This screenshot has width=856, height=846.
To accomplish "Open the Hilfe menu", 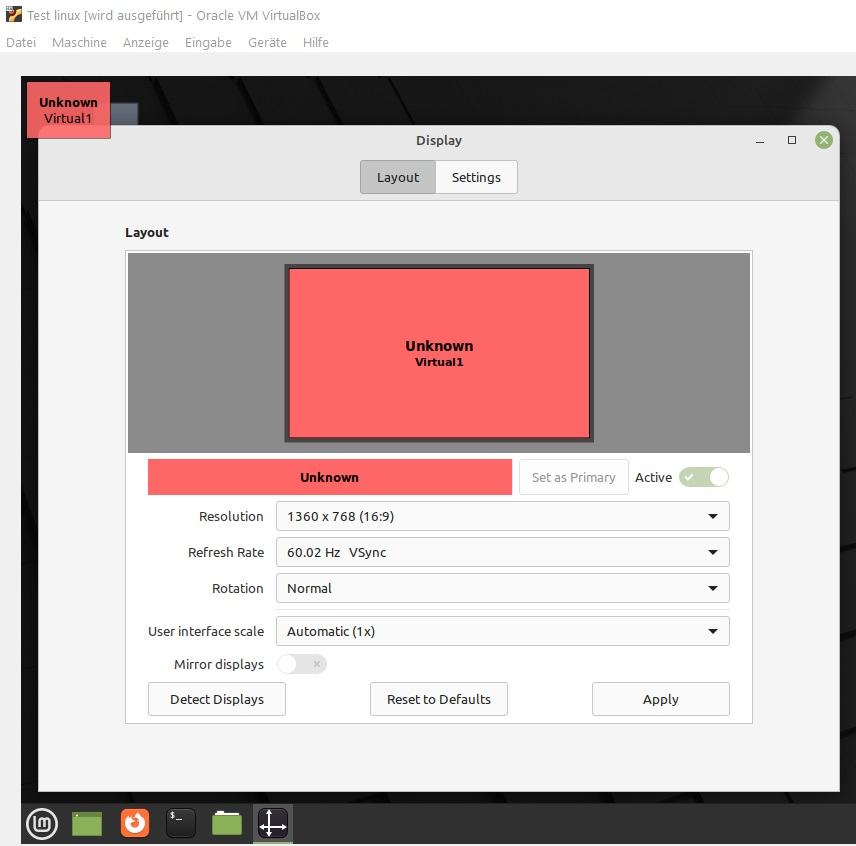I will click(316, 43).
